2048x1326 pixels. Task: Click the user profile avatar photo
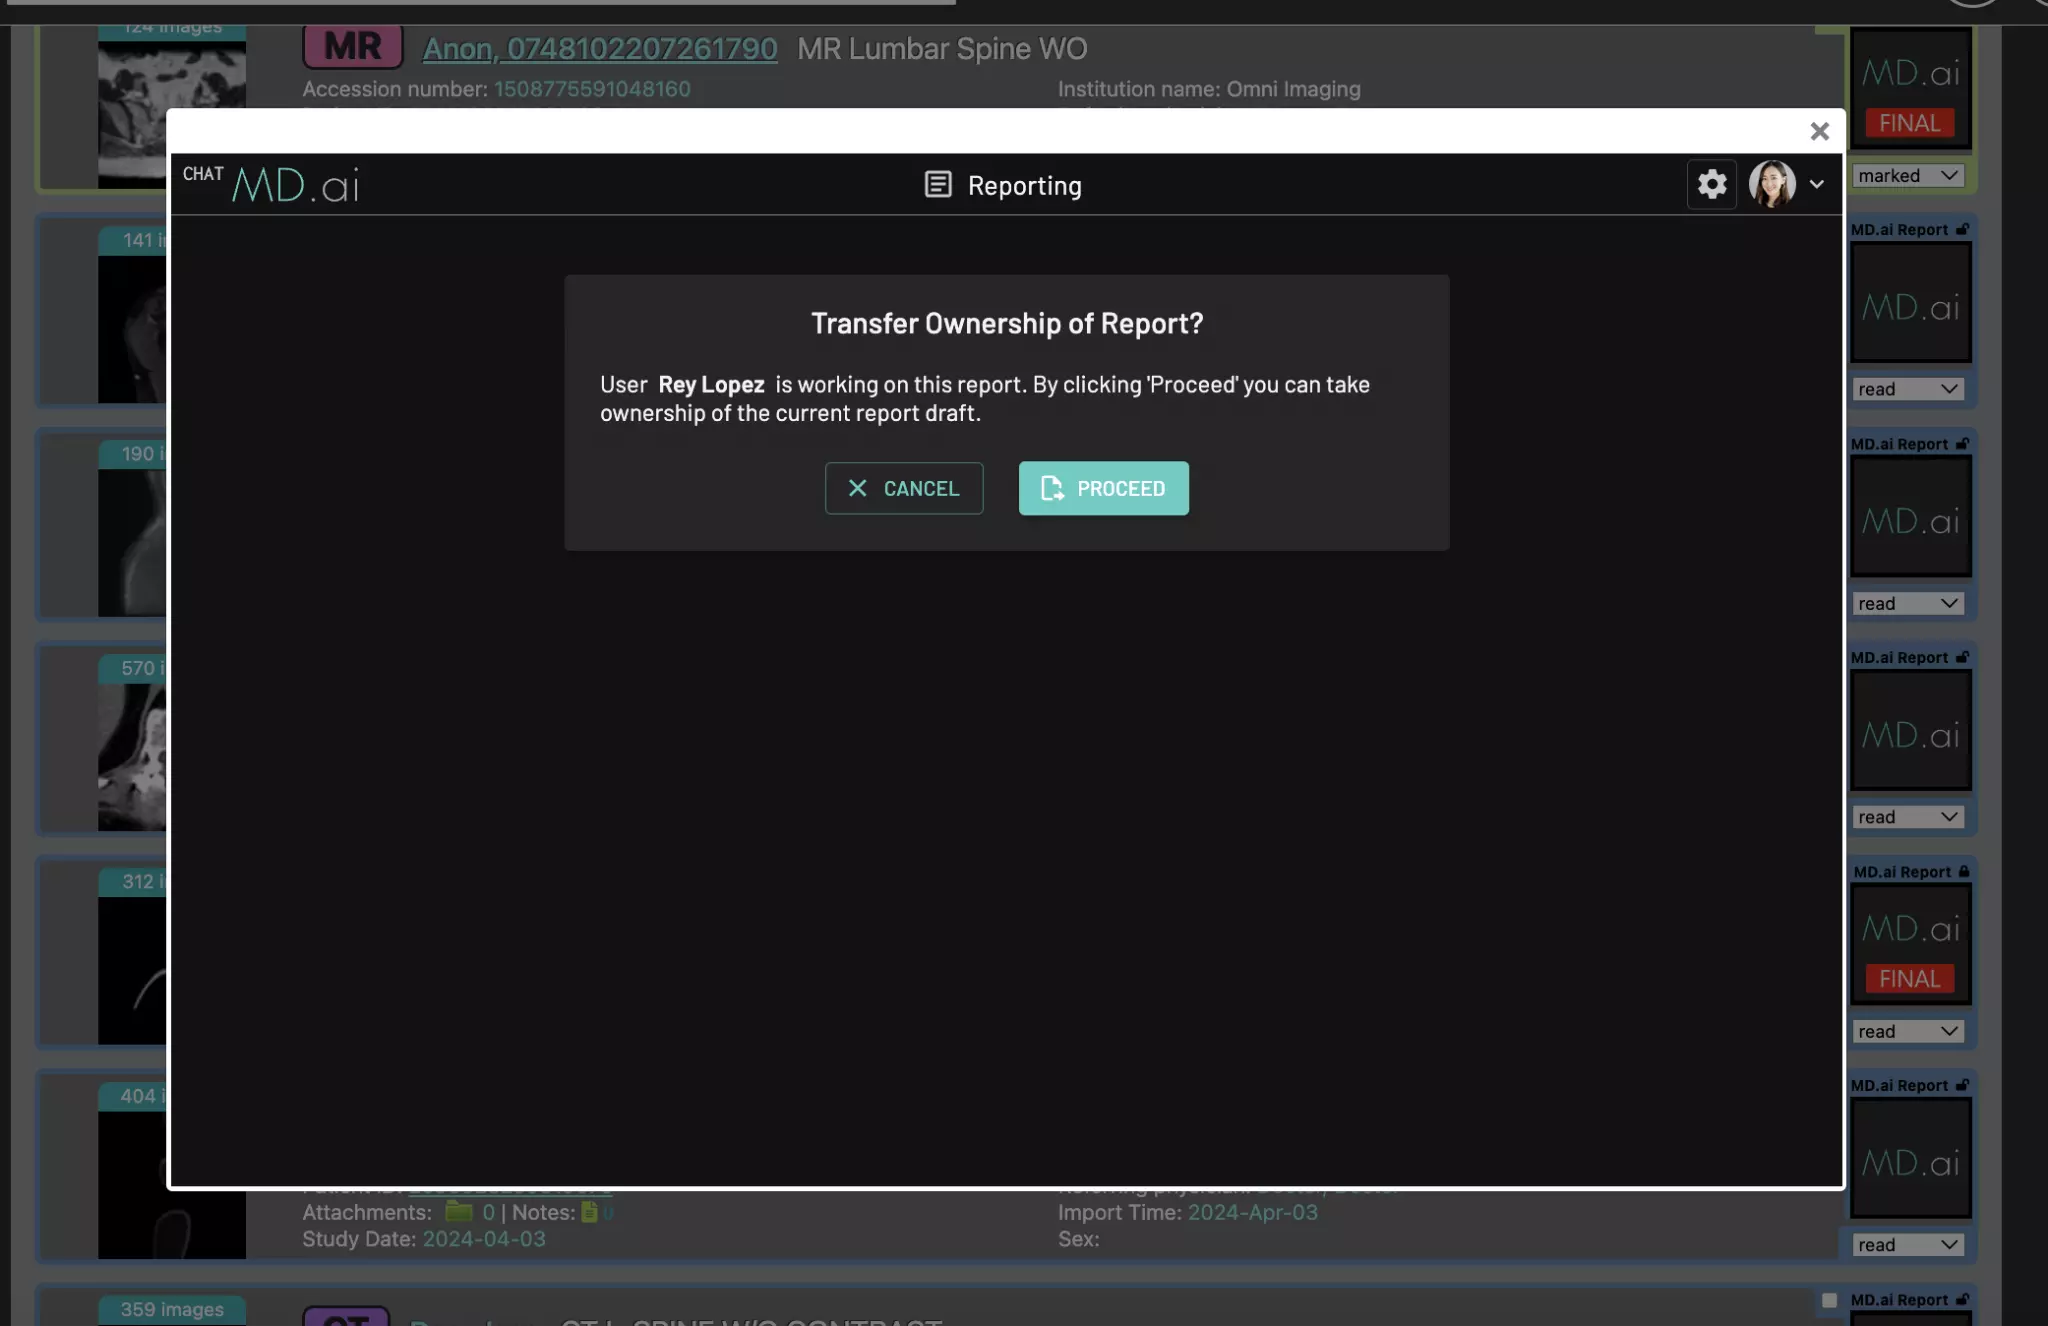click(1771, 184)
